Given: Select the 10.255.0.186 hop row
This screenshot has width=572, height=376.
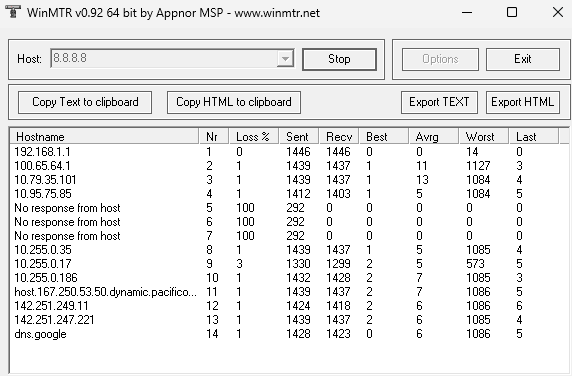Looking at the screenshot, I should click(288, 278).
